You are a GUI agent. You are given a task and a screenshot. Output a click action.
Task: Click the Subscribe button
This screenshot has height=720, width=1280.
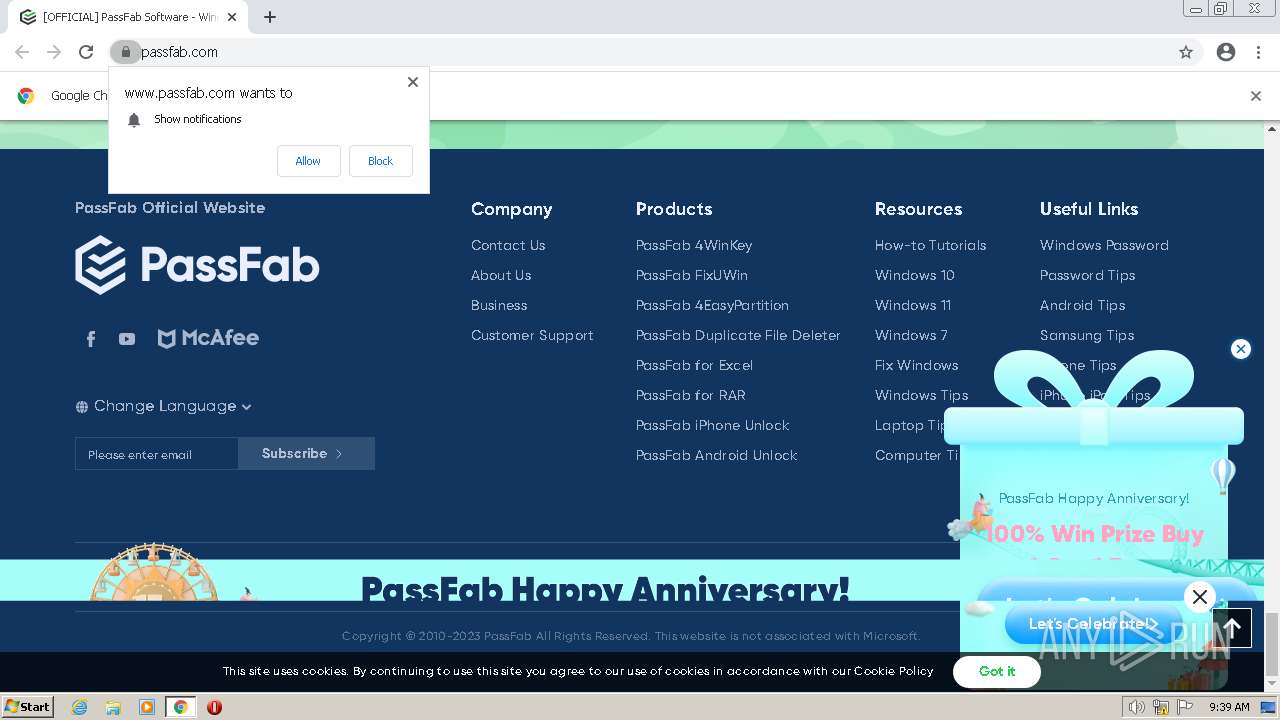pos(306,454)
